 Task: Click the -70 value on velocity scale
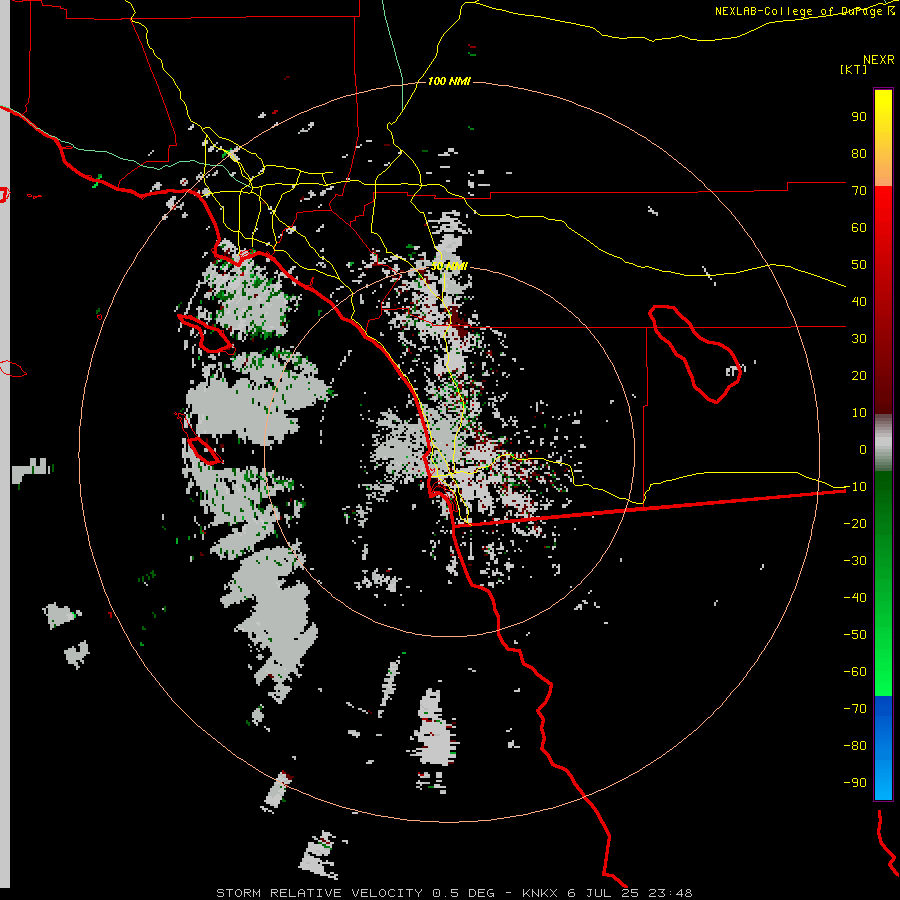(x=855, y=709)
